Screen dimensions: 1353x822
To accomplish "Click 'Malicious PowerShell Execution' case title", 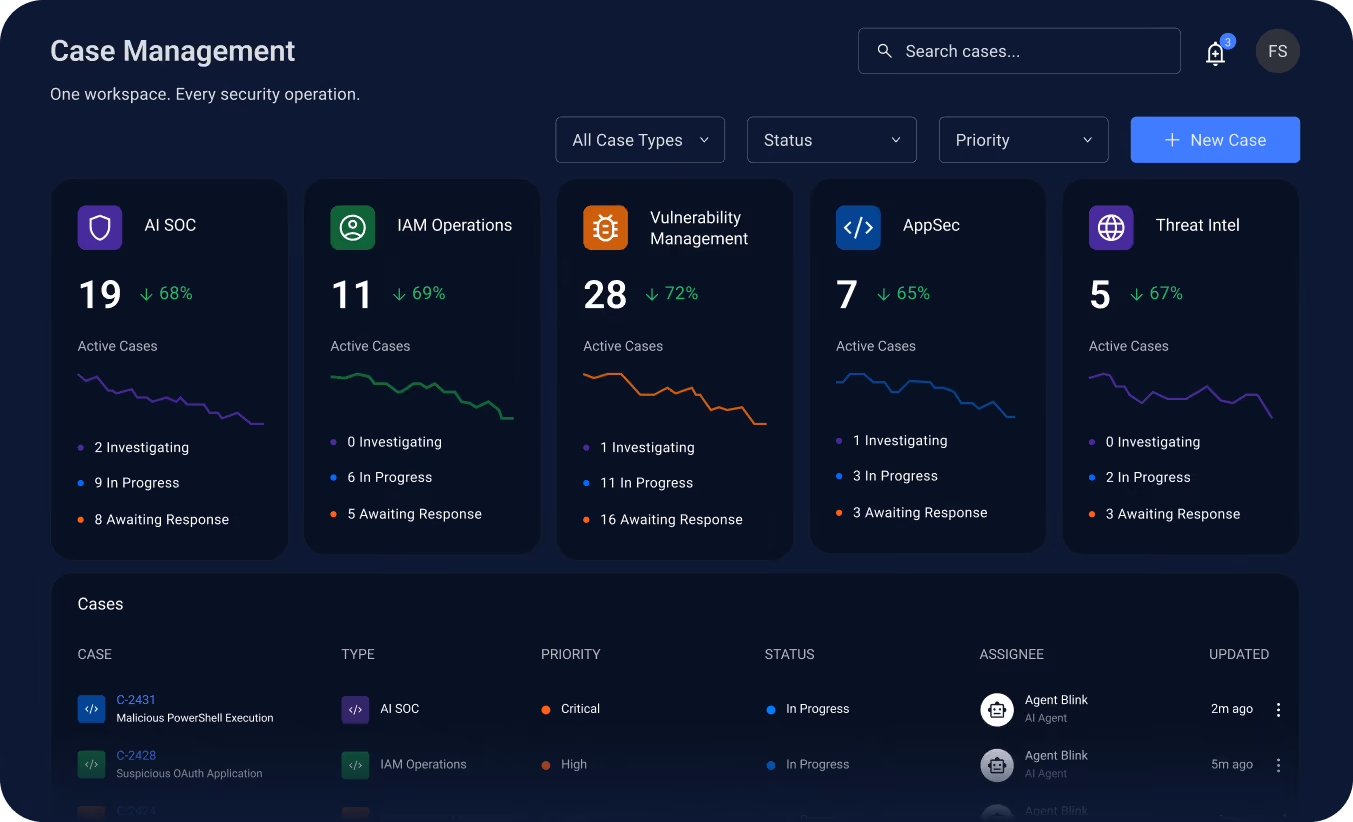I will click(x=195, y=718).
